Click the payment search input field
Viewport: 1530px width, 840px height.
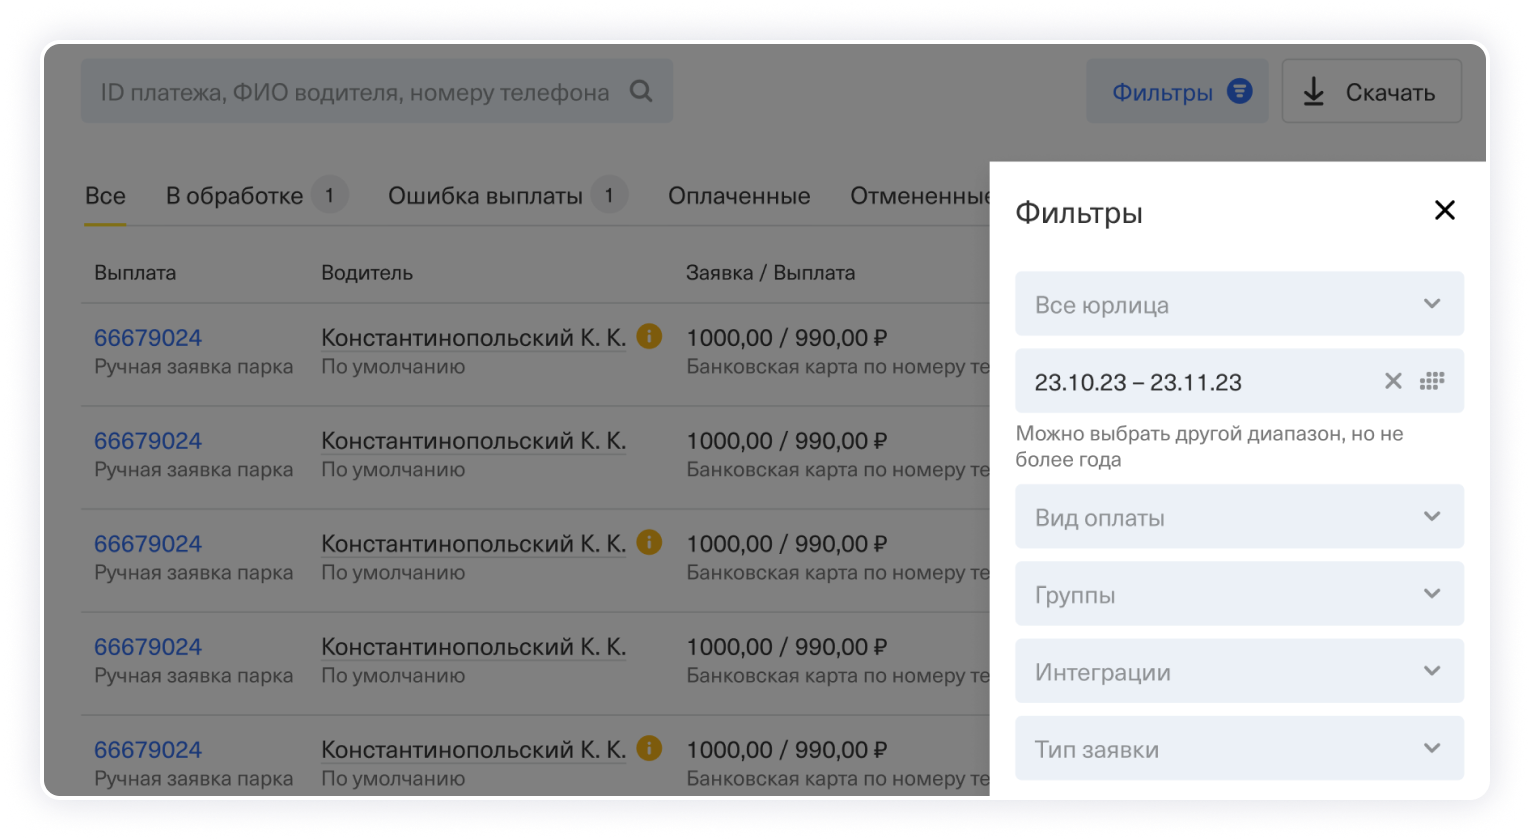[355, 92]
